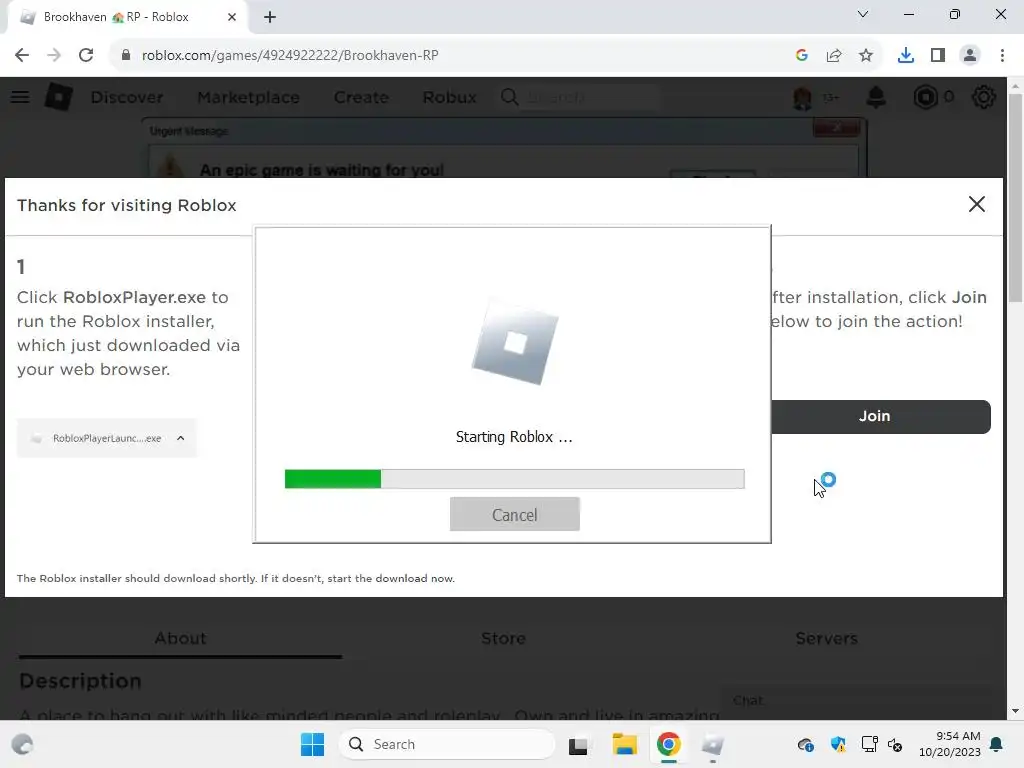Open the Discover menu item

point(127,97)
